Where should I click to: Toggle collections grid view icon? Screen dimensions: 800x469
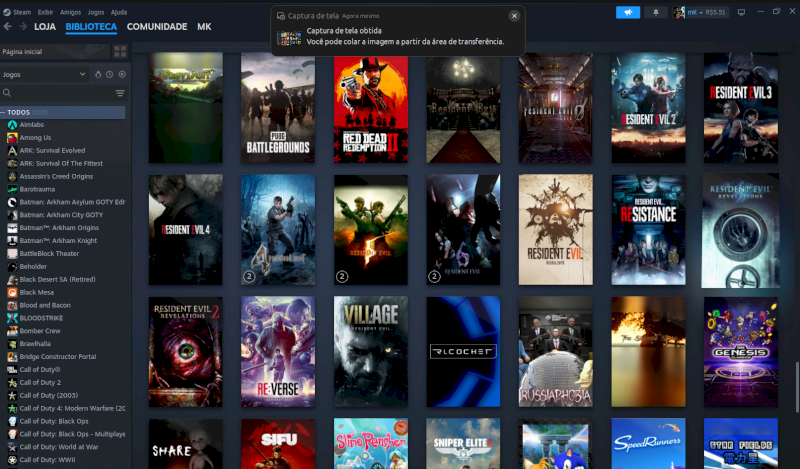pyautogui.click(x=120, y=51)
